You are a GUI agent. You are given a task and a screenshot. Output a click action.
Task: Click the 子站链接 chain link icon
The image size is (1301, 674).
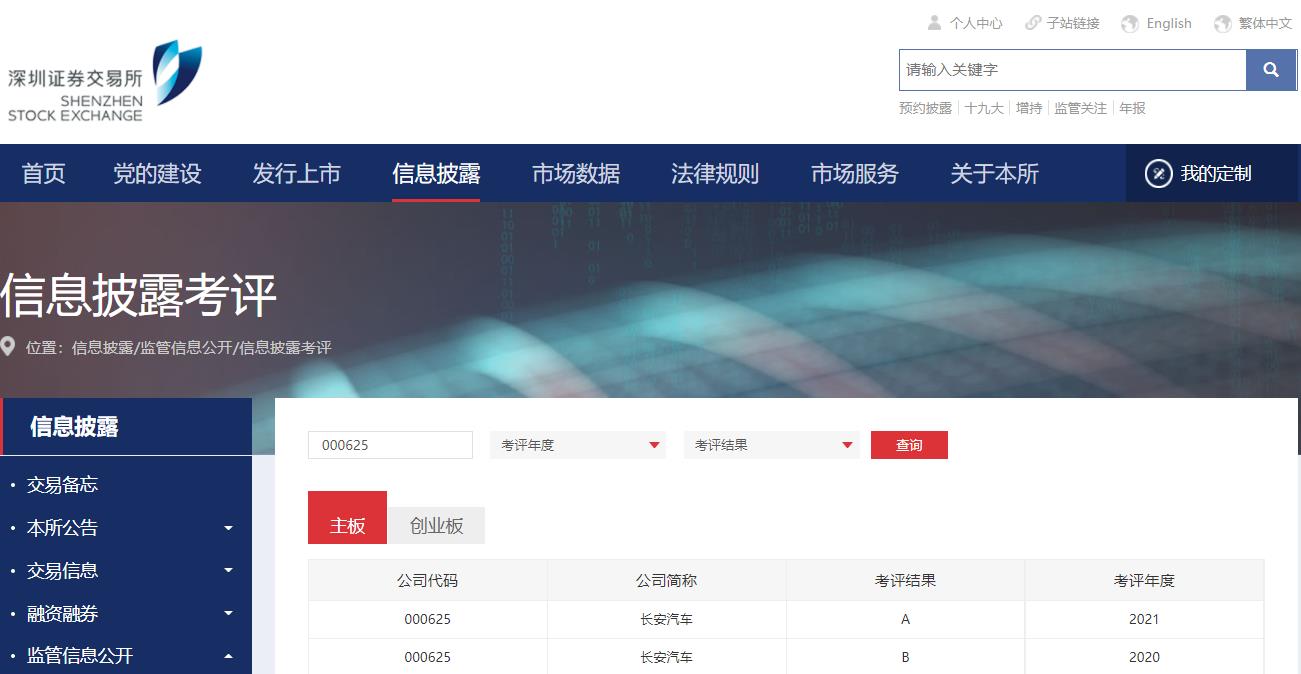click(1033, 23)
